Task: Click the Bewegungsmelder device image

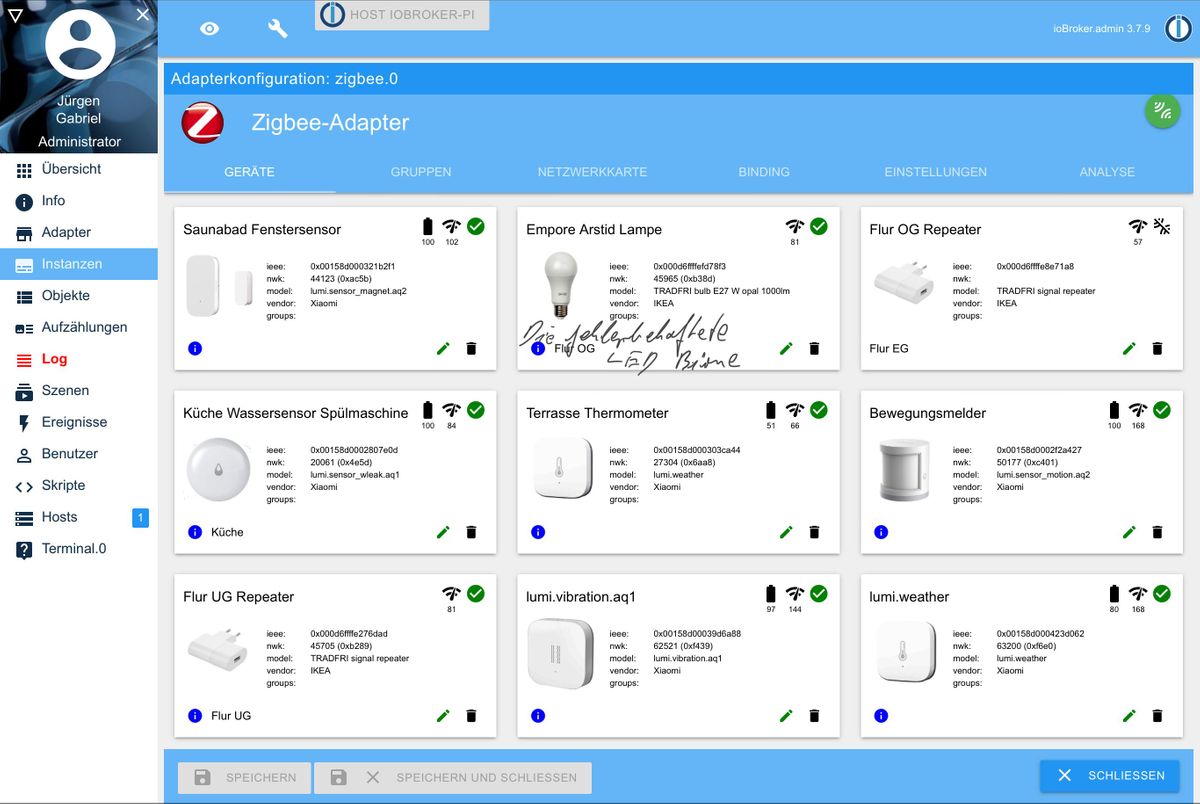Action: point(903,469)
